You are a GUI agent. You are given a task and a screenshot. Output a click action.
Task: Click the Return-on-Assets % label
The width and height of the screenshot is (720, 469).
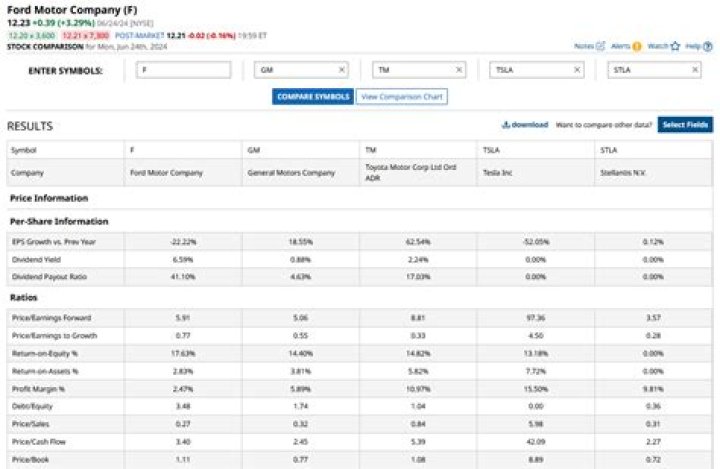(x=45, y=371)
